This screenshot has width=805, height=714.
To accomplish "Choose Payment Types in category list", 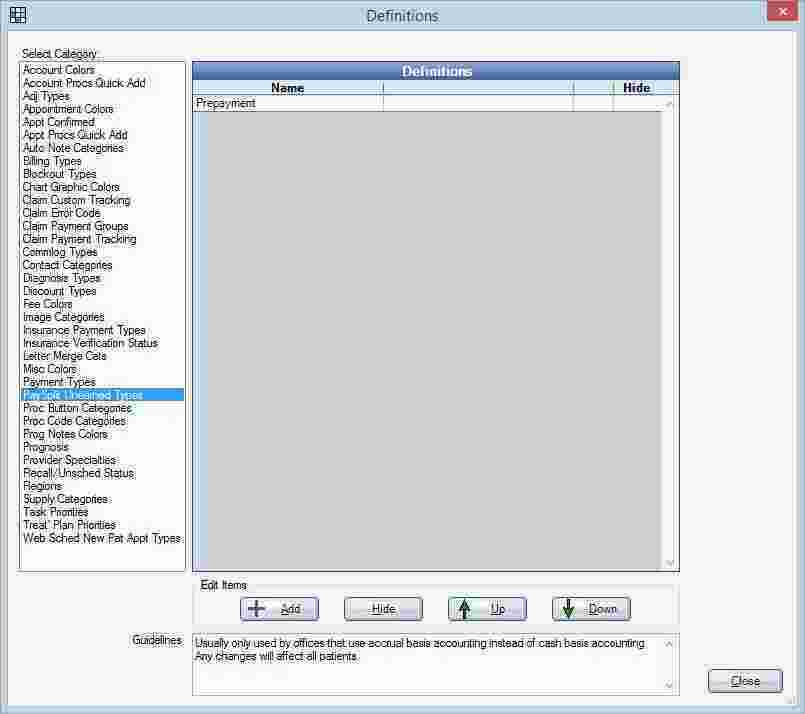I will click(x=59, y=382).
